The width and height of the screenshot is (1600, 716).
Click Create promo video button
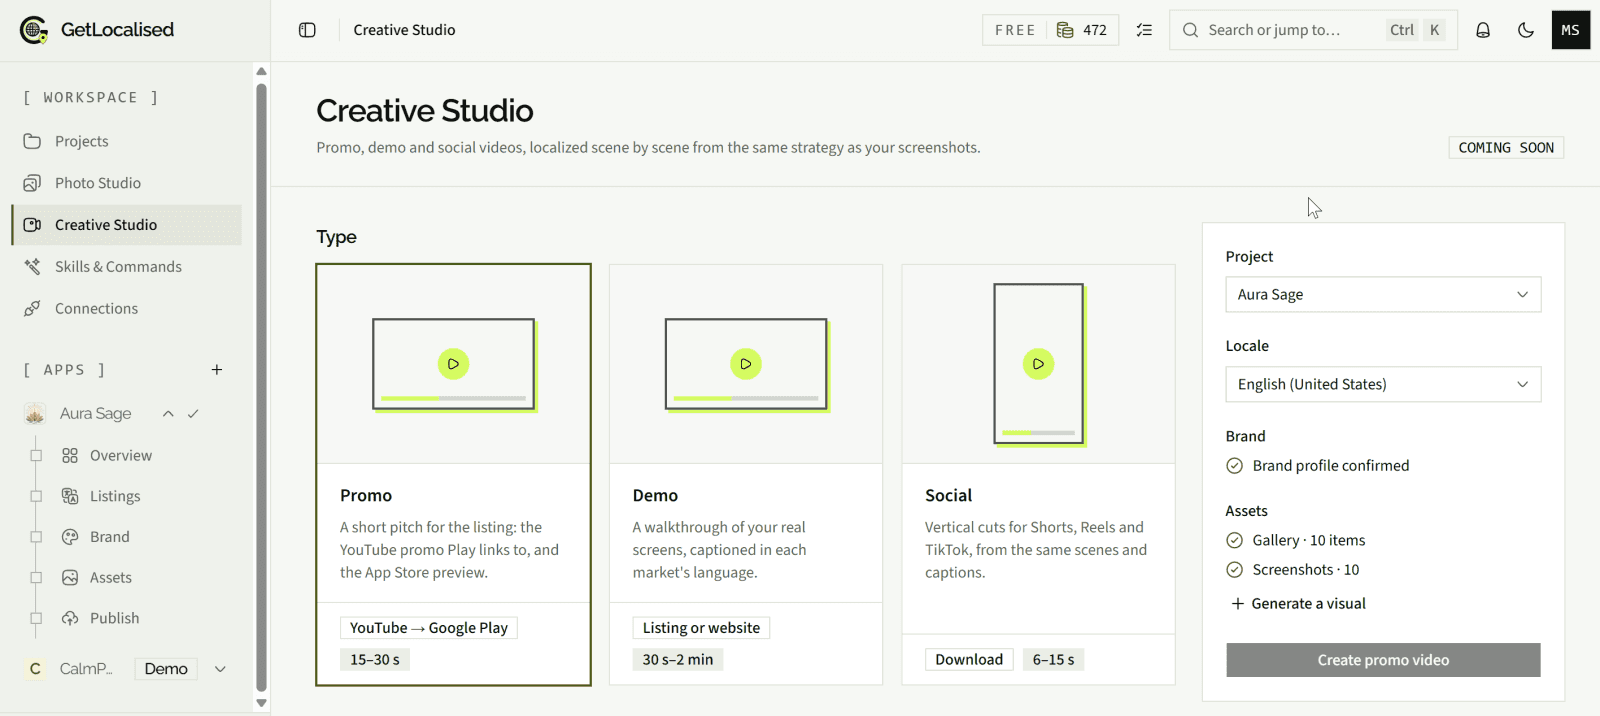(x=1383, y=660)
